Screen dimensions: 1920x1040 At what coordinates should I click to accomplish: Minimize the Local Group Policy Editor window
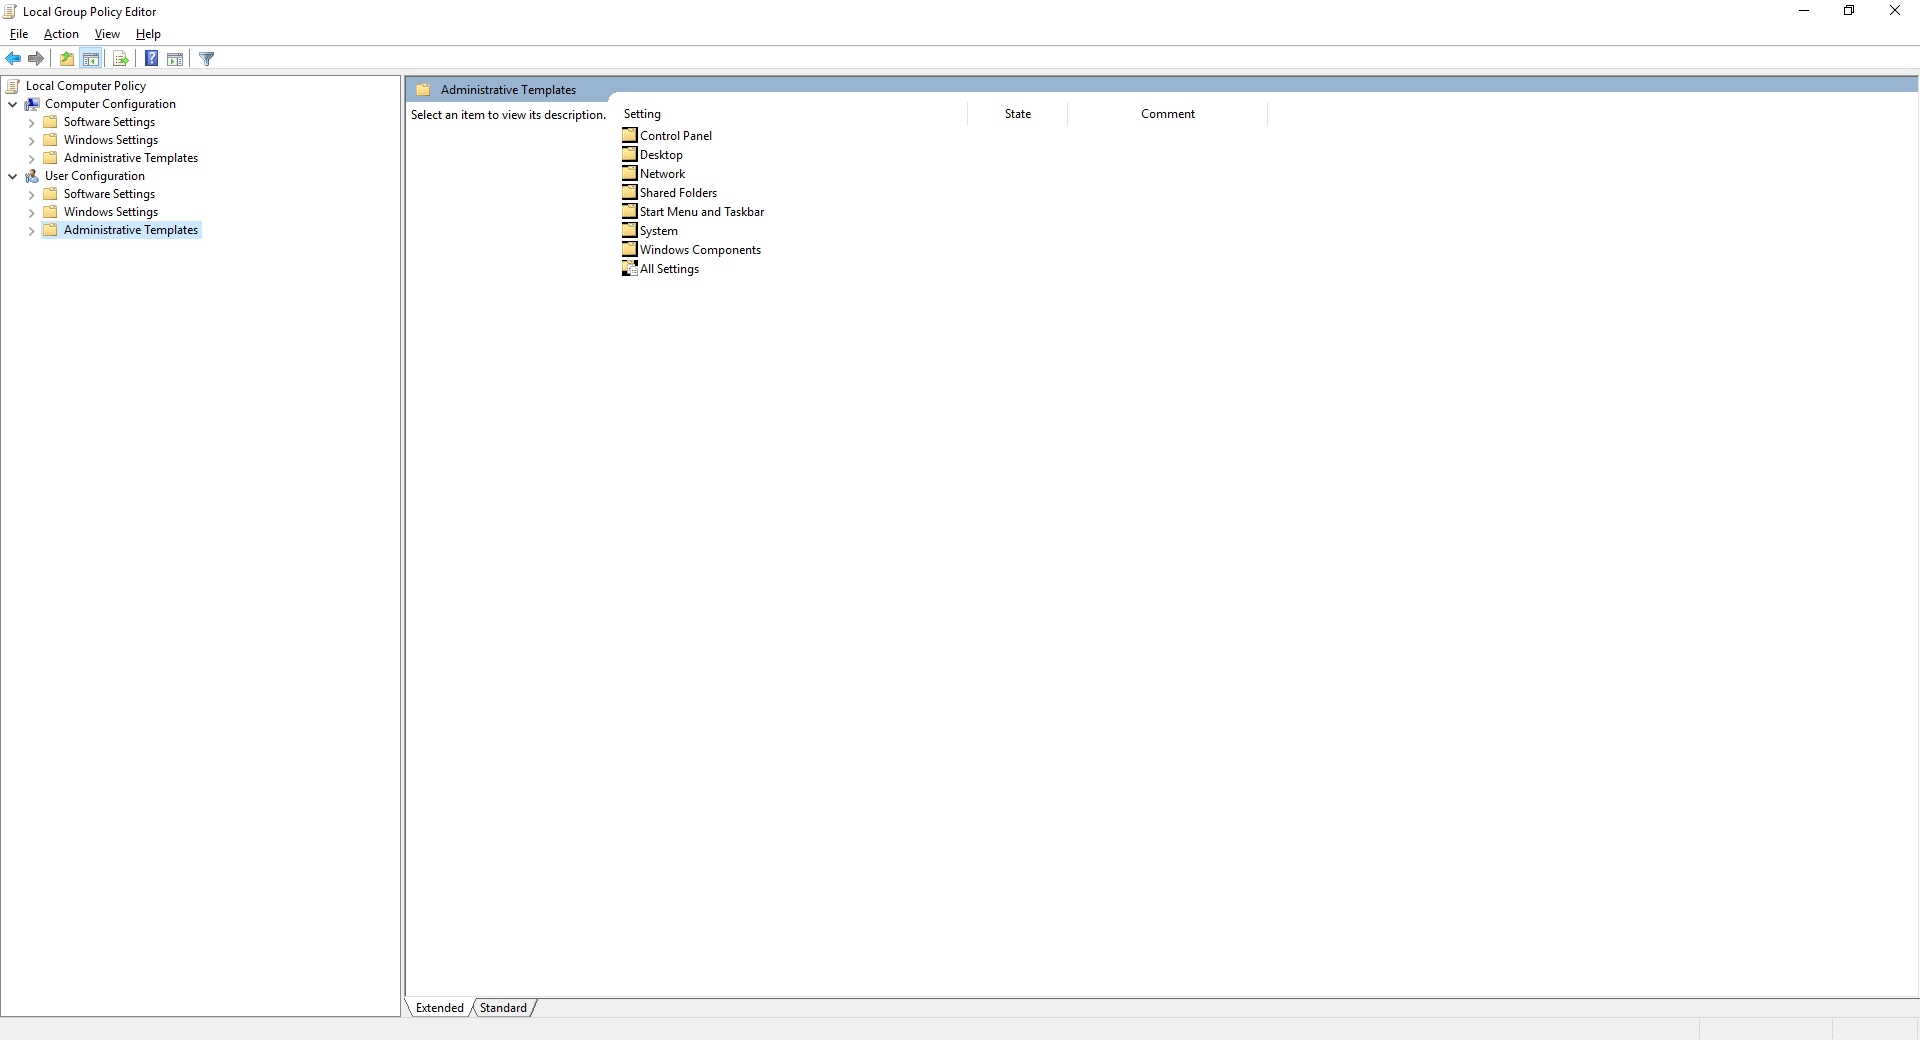click(1804, 11)
